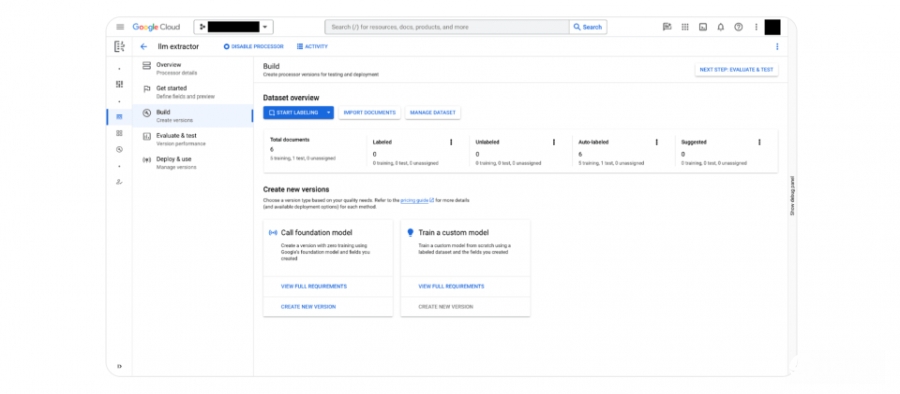Open the three-dot menu on the Labeled card
This screenshot has width=900, height=394.
(451, 142)
